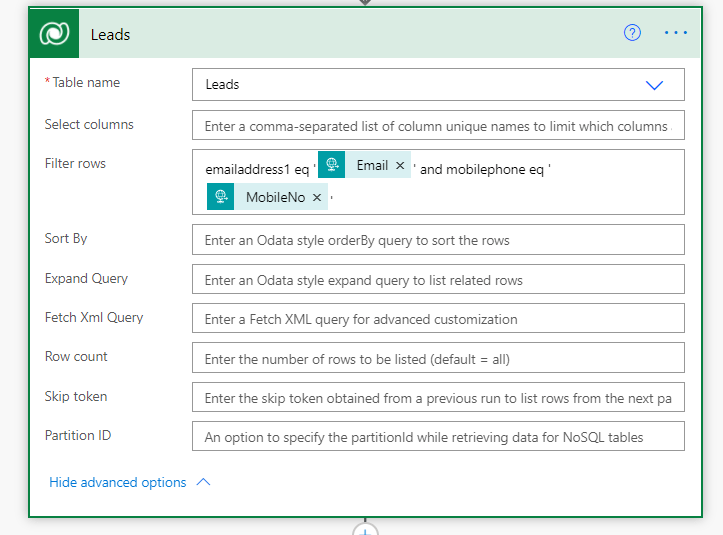The width and height of the screenshot is (723, 535).
Task: Click the MobileNo dynamic content token icon
Action: click(222, 197)
